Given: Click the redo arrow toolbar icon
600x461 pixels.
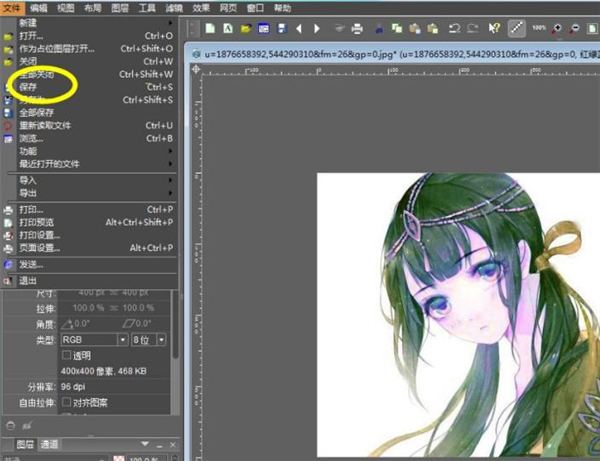Looking at the screenshot, I should pos(473,28).
